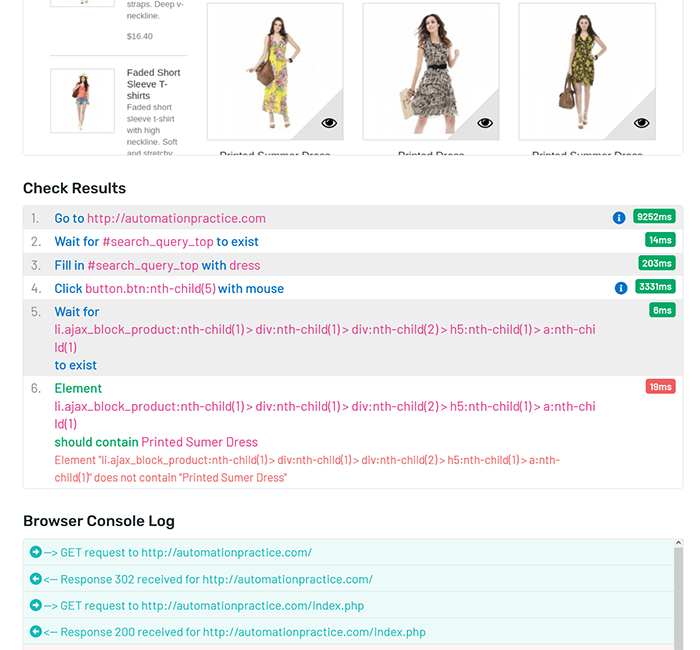Click arrow icon beside GET request automationpractice.com/

[36, 552]
